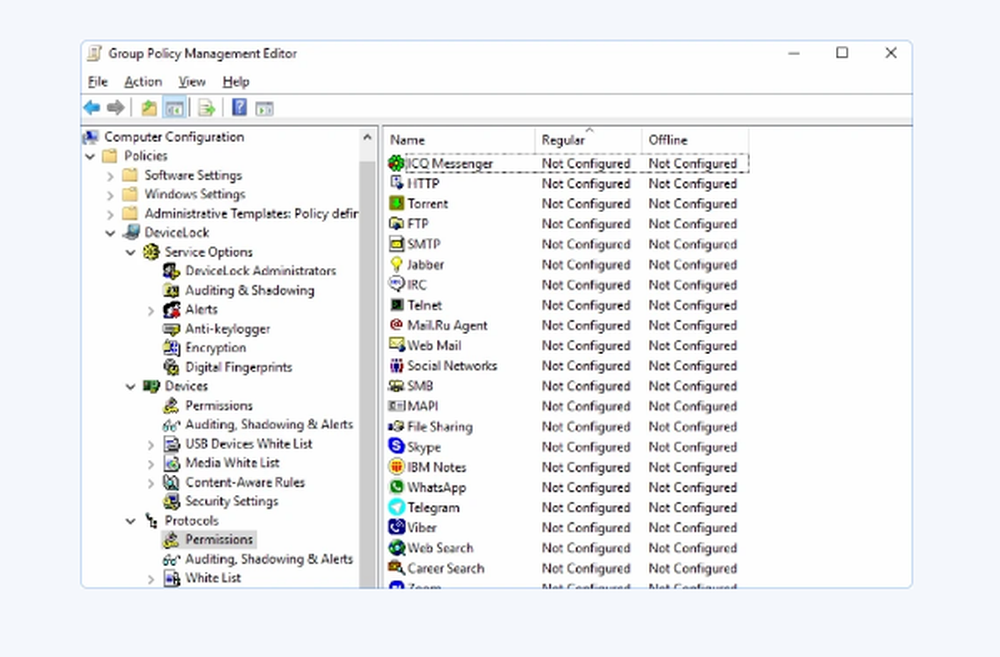Open the Help toolbar icon
The height and width of the screenshot is (657, 1000).
tap(239, 107)
